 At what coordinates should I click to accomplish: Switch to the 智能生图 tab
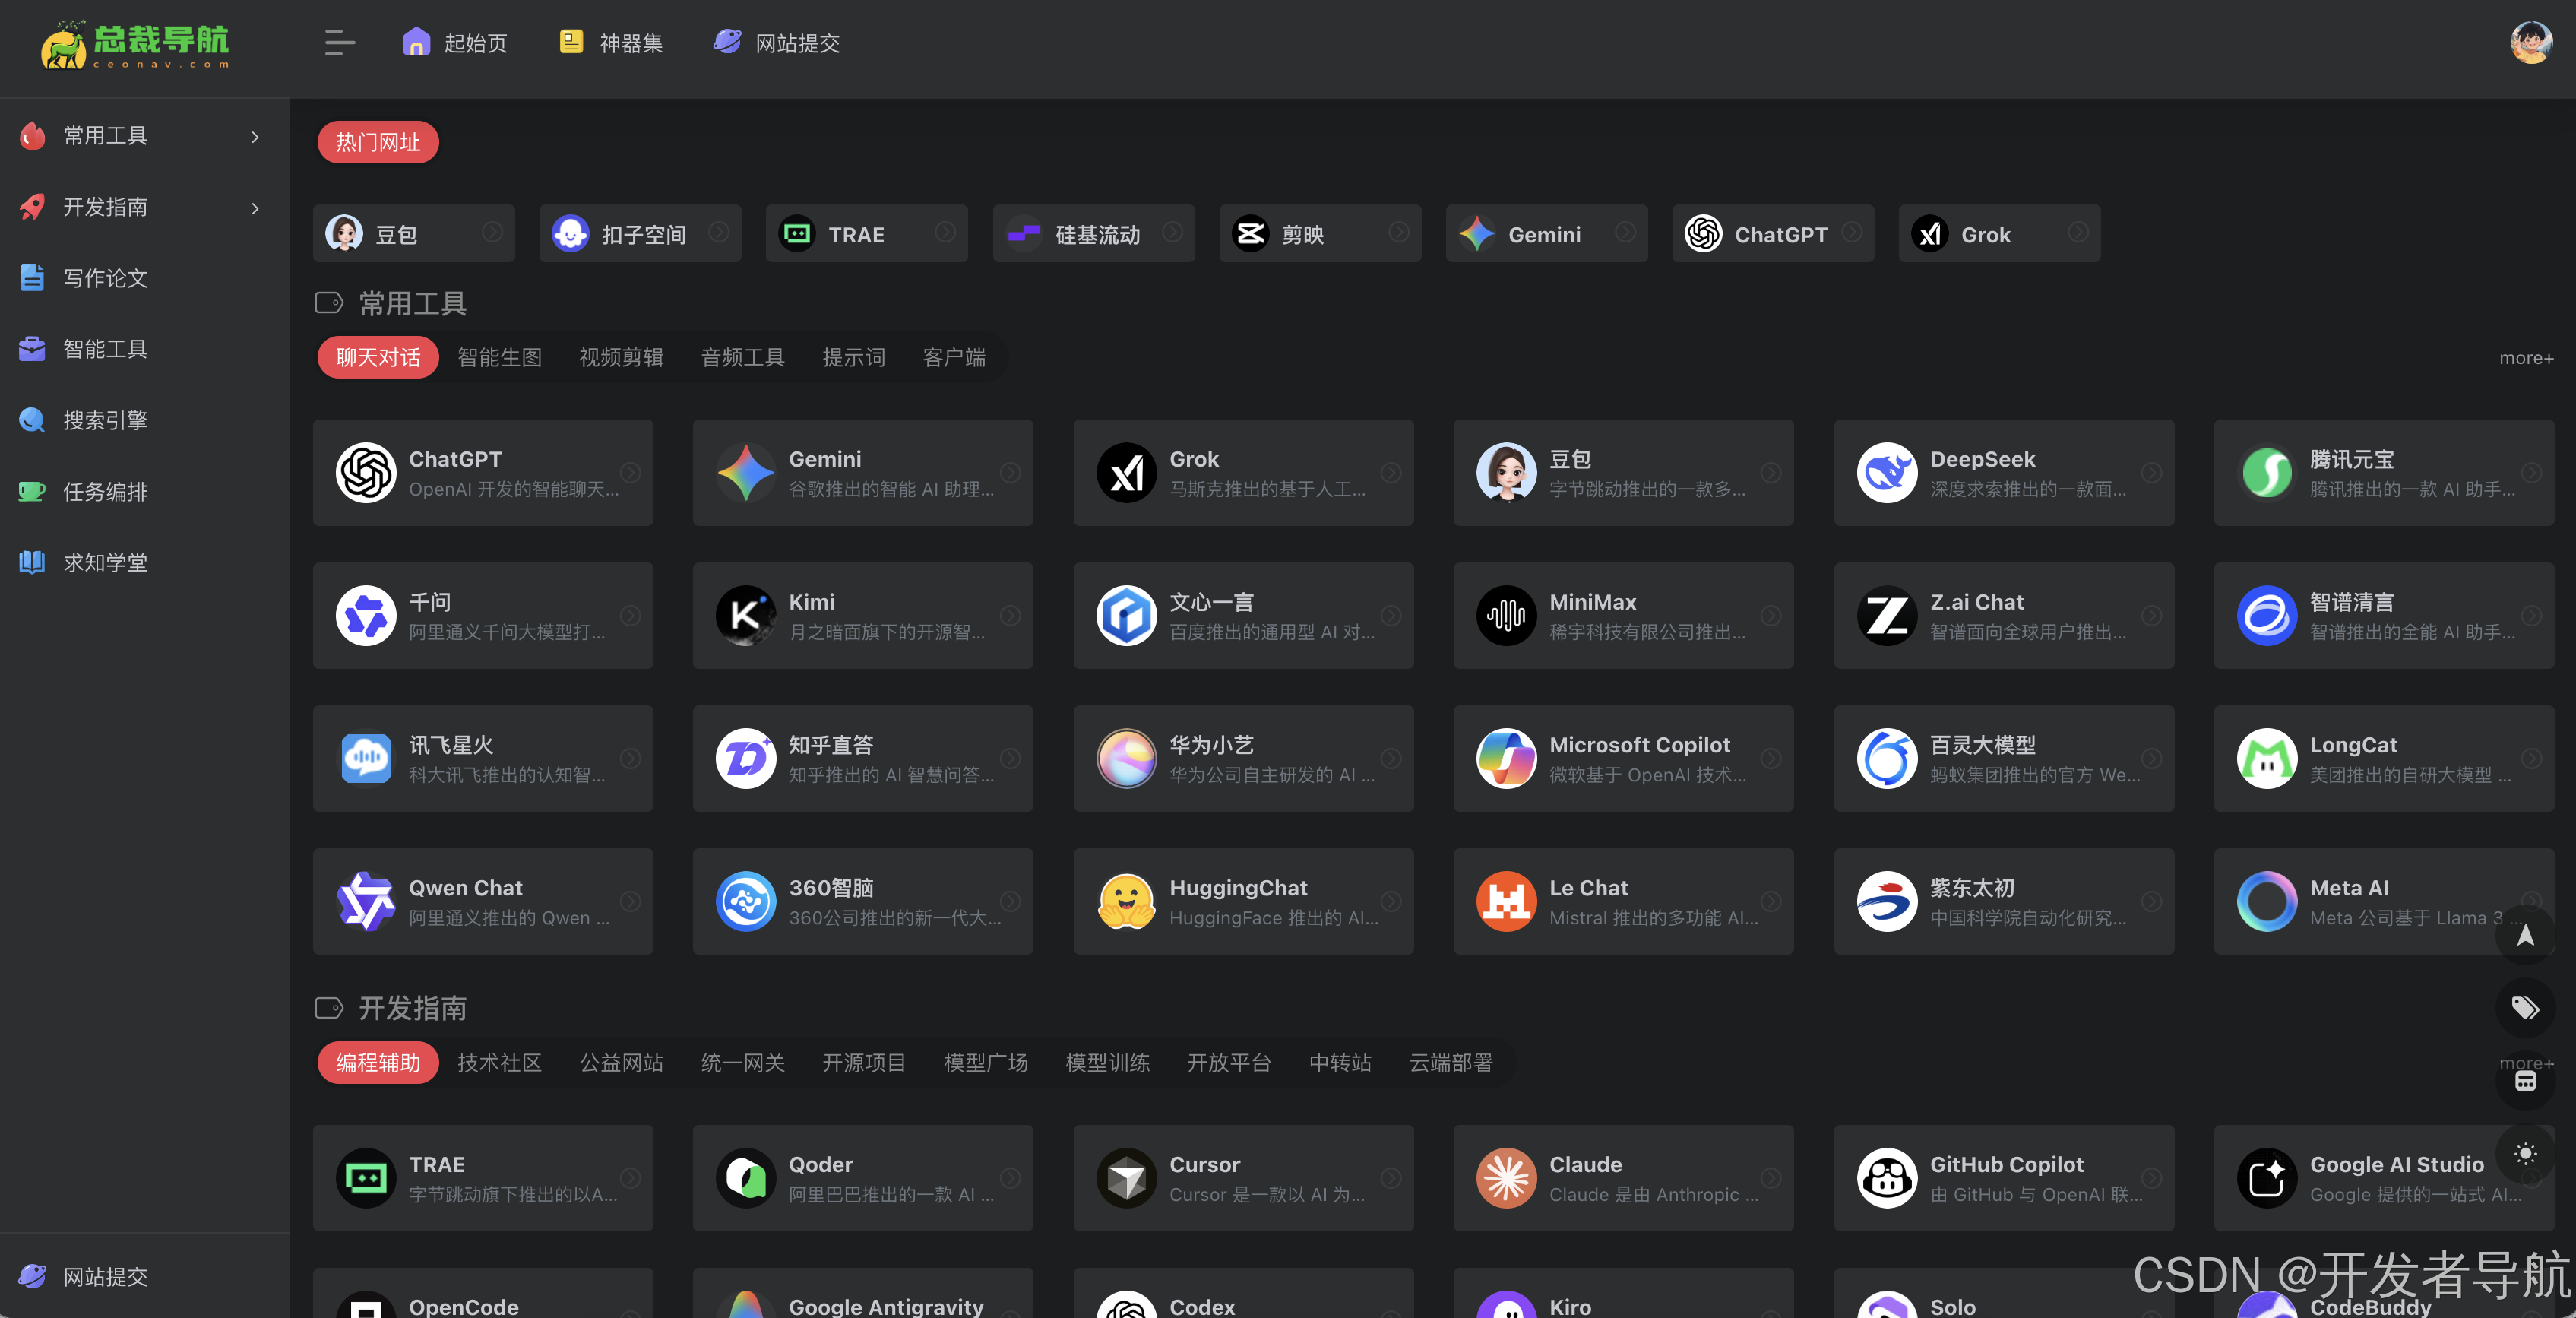(x=500, y=357)
